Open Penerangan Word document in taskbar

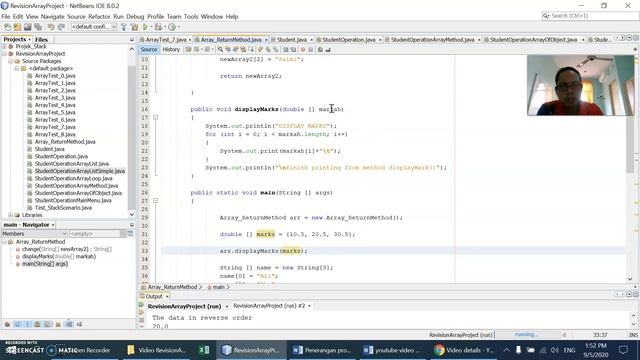(322, 350)
